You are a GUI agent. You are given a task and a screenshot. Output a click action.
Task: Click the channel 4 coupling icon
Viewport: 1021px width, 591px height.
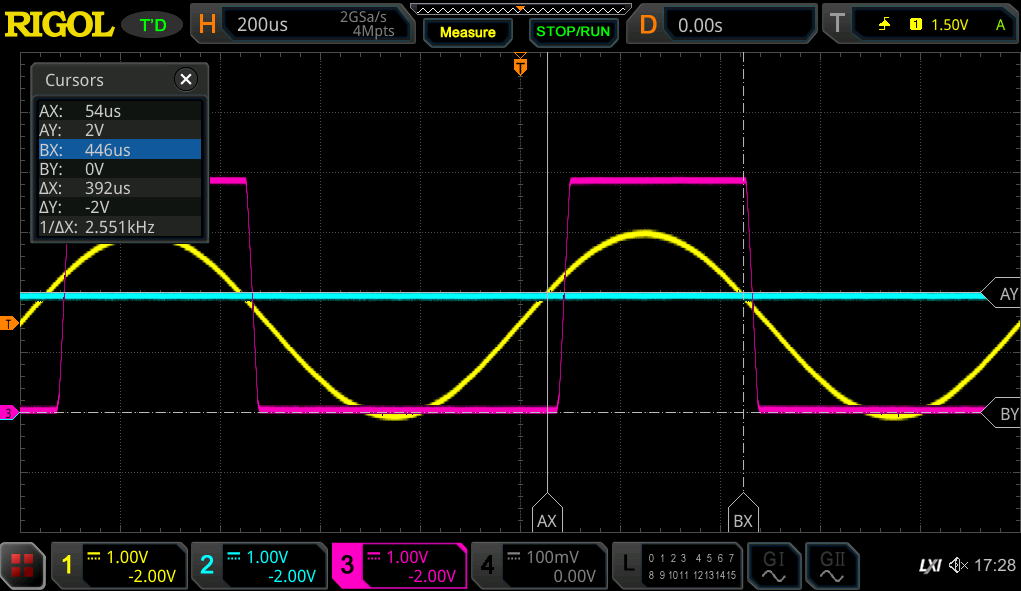[514, 557]
